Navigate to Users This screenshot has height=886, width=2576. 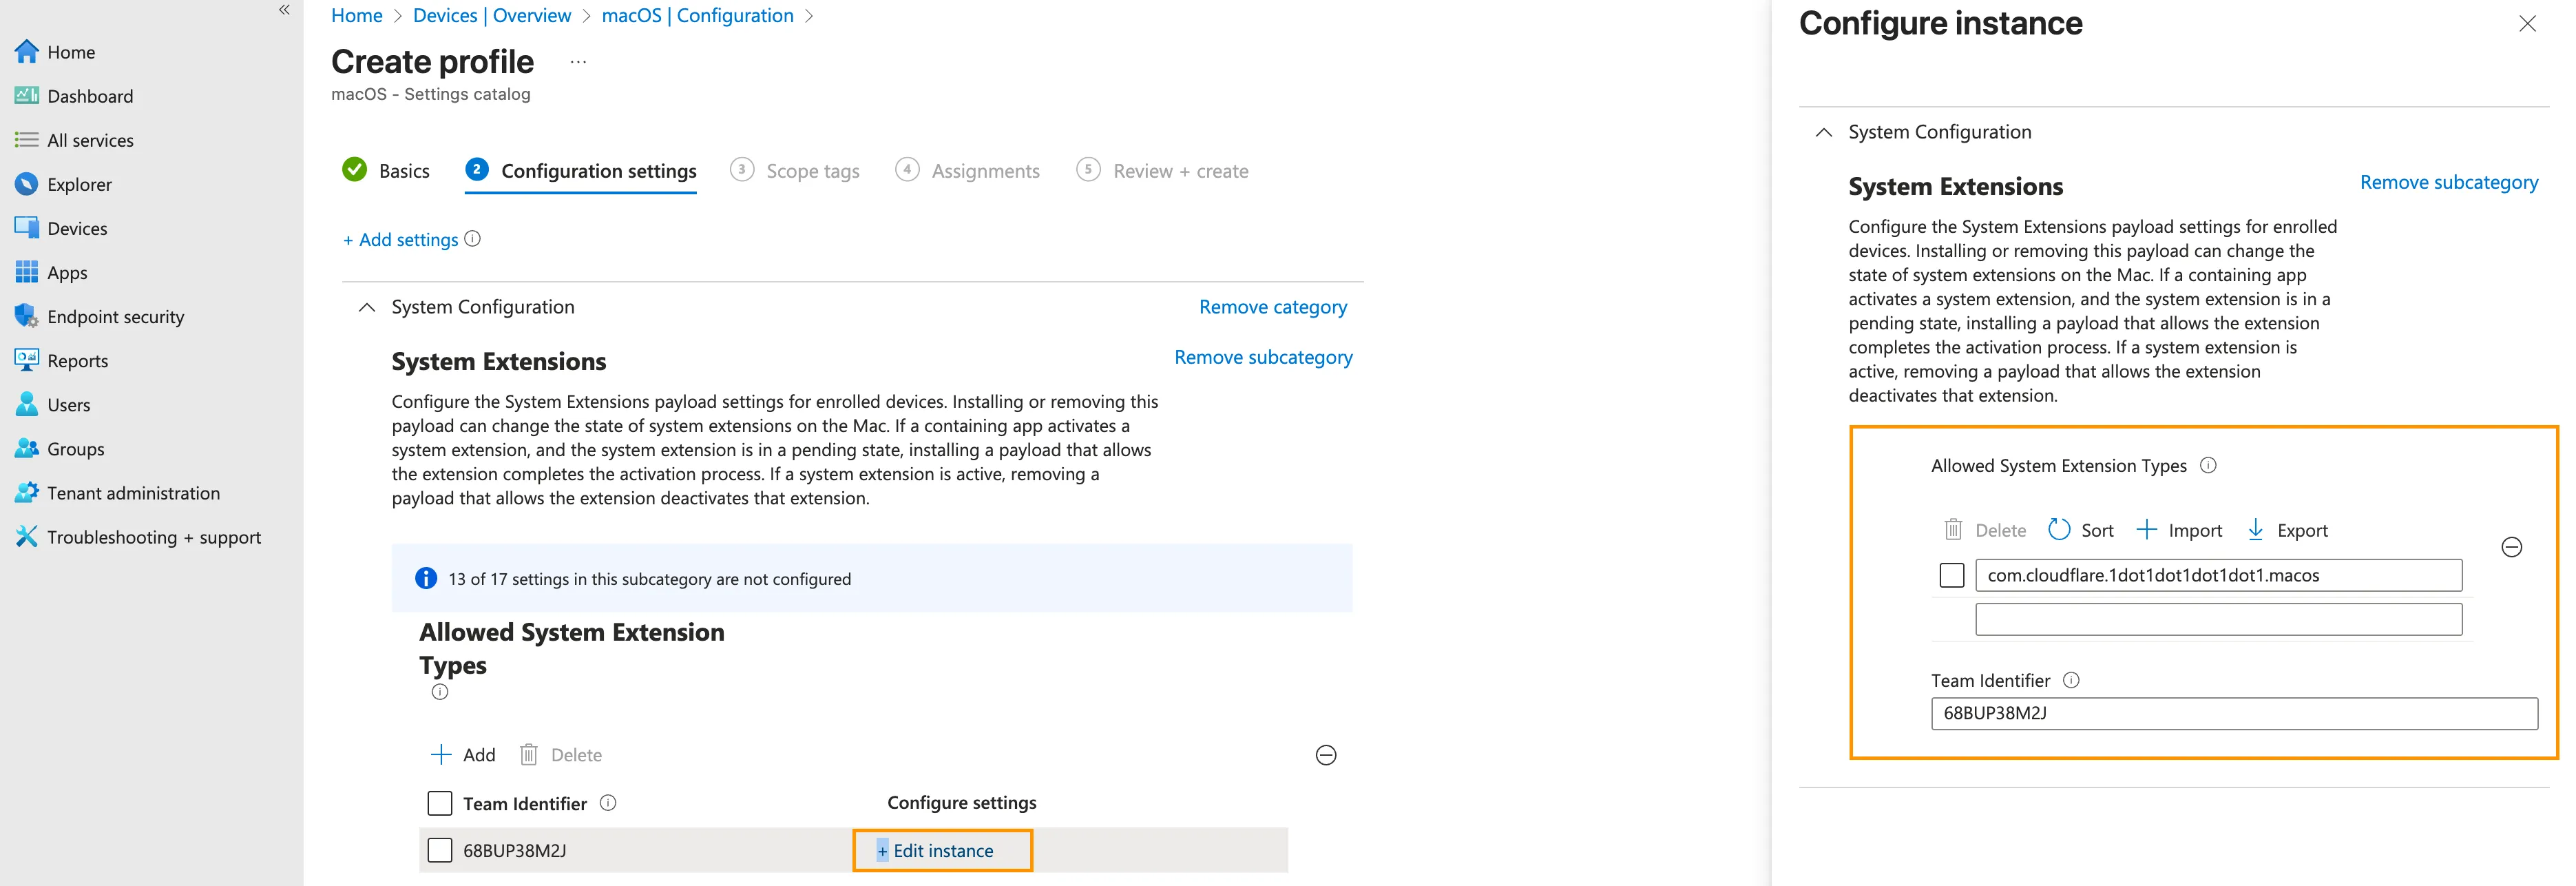point(69,404)
